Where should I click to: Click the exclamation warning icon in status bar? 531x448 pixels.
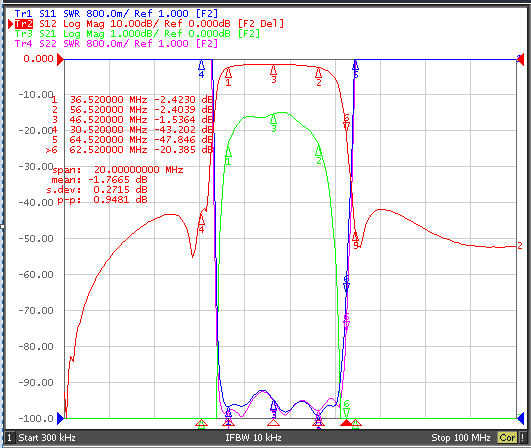click(523, 438)
